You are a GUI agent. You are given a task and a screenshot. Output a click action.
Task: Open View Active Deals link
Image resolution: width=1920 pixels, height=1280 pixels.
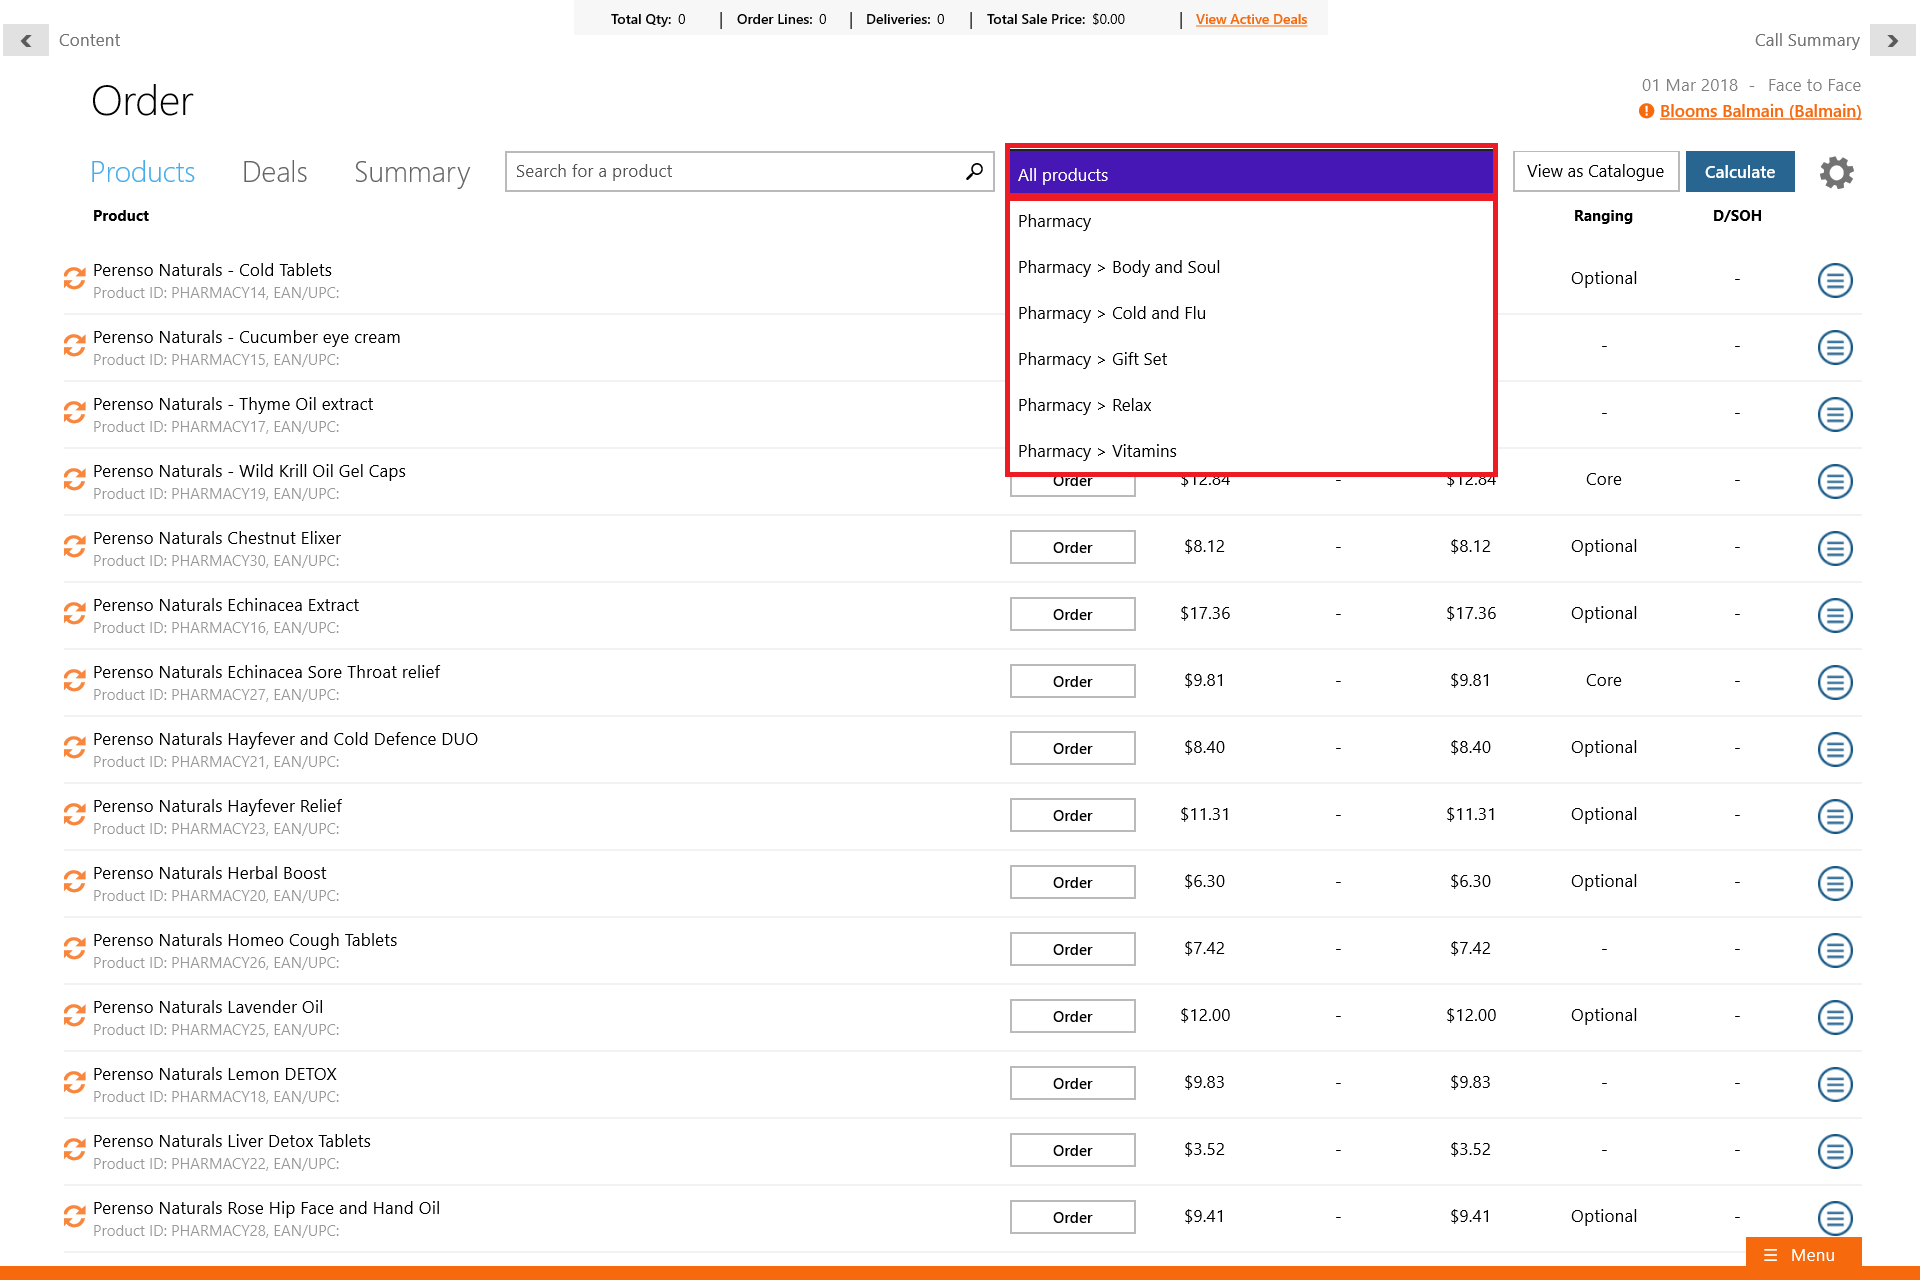(x=1251, y=19)
